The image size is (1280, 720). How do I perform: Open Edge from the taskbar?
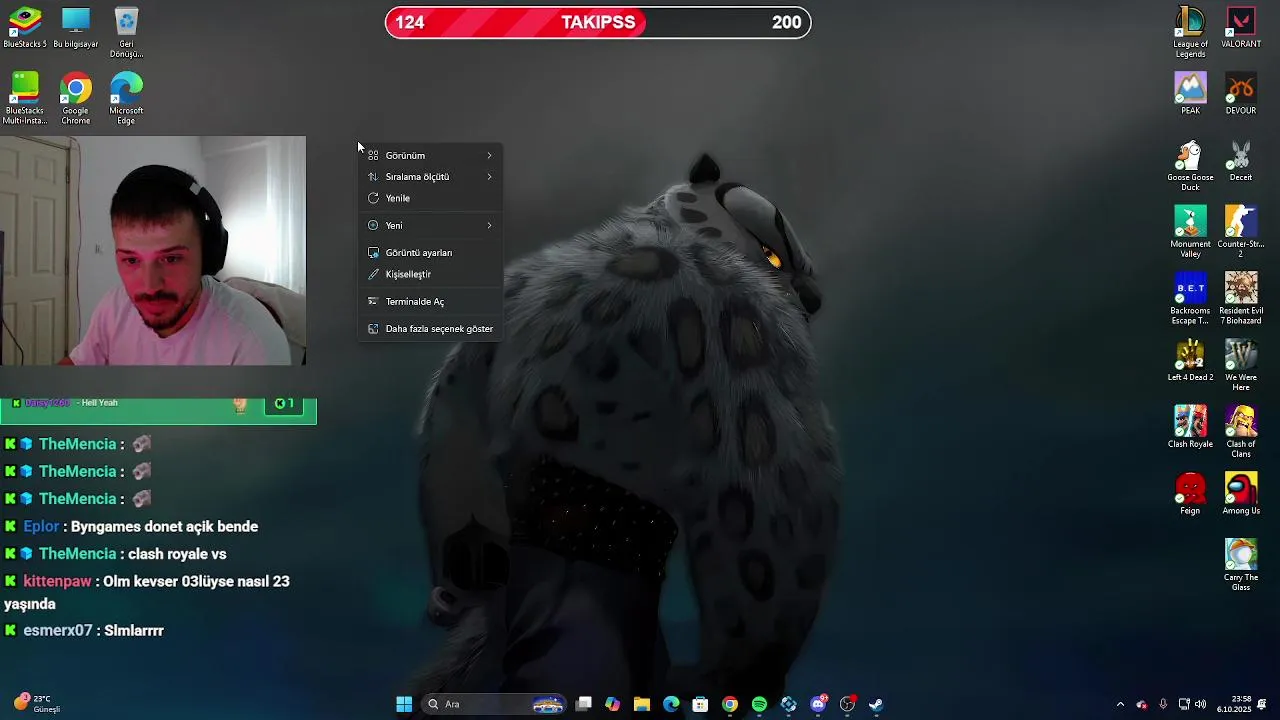[671, 704]
